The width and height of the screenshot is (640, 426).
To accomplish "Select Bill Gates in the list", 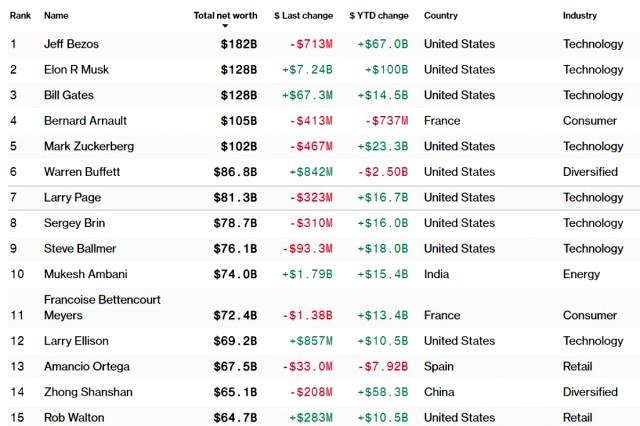I will (68, 95).
